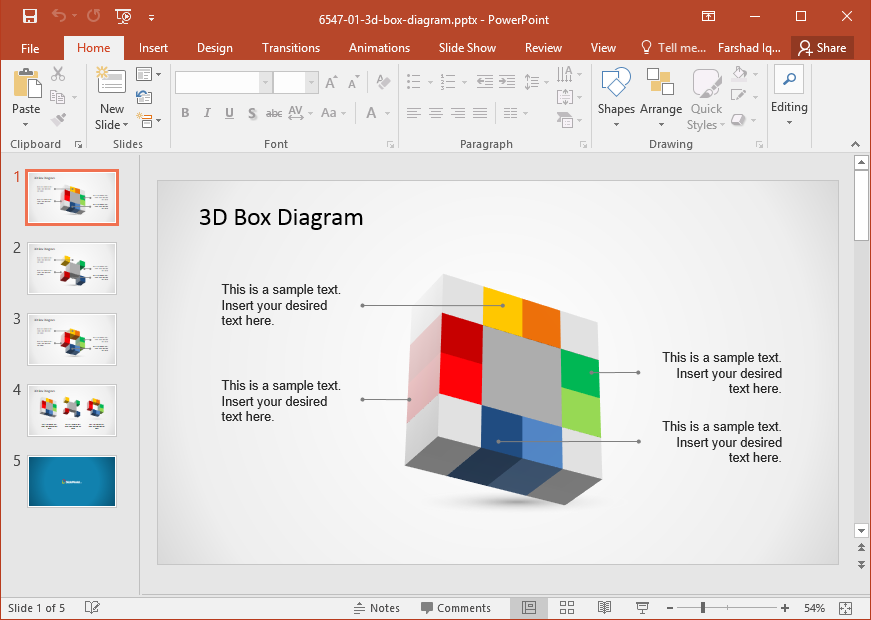Open the Editing group menu
This screenshot has height=620, width=871.
pyautogui.click(x=789, y=96)
